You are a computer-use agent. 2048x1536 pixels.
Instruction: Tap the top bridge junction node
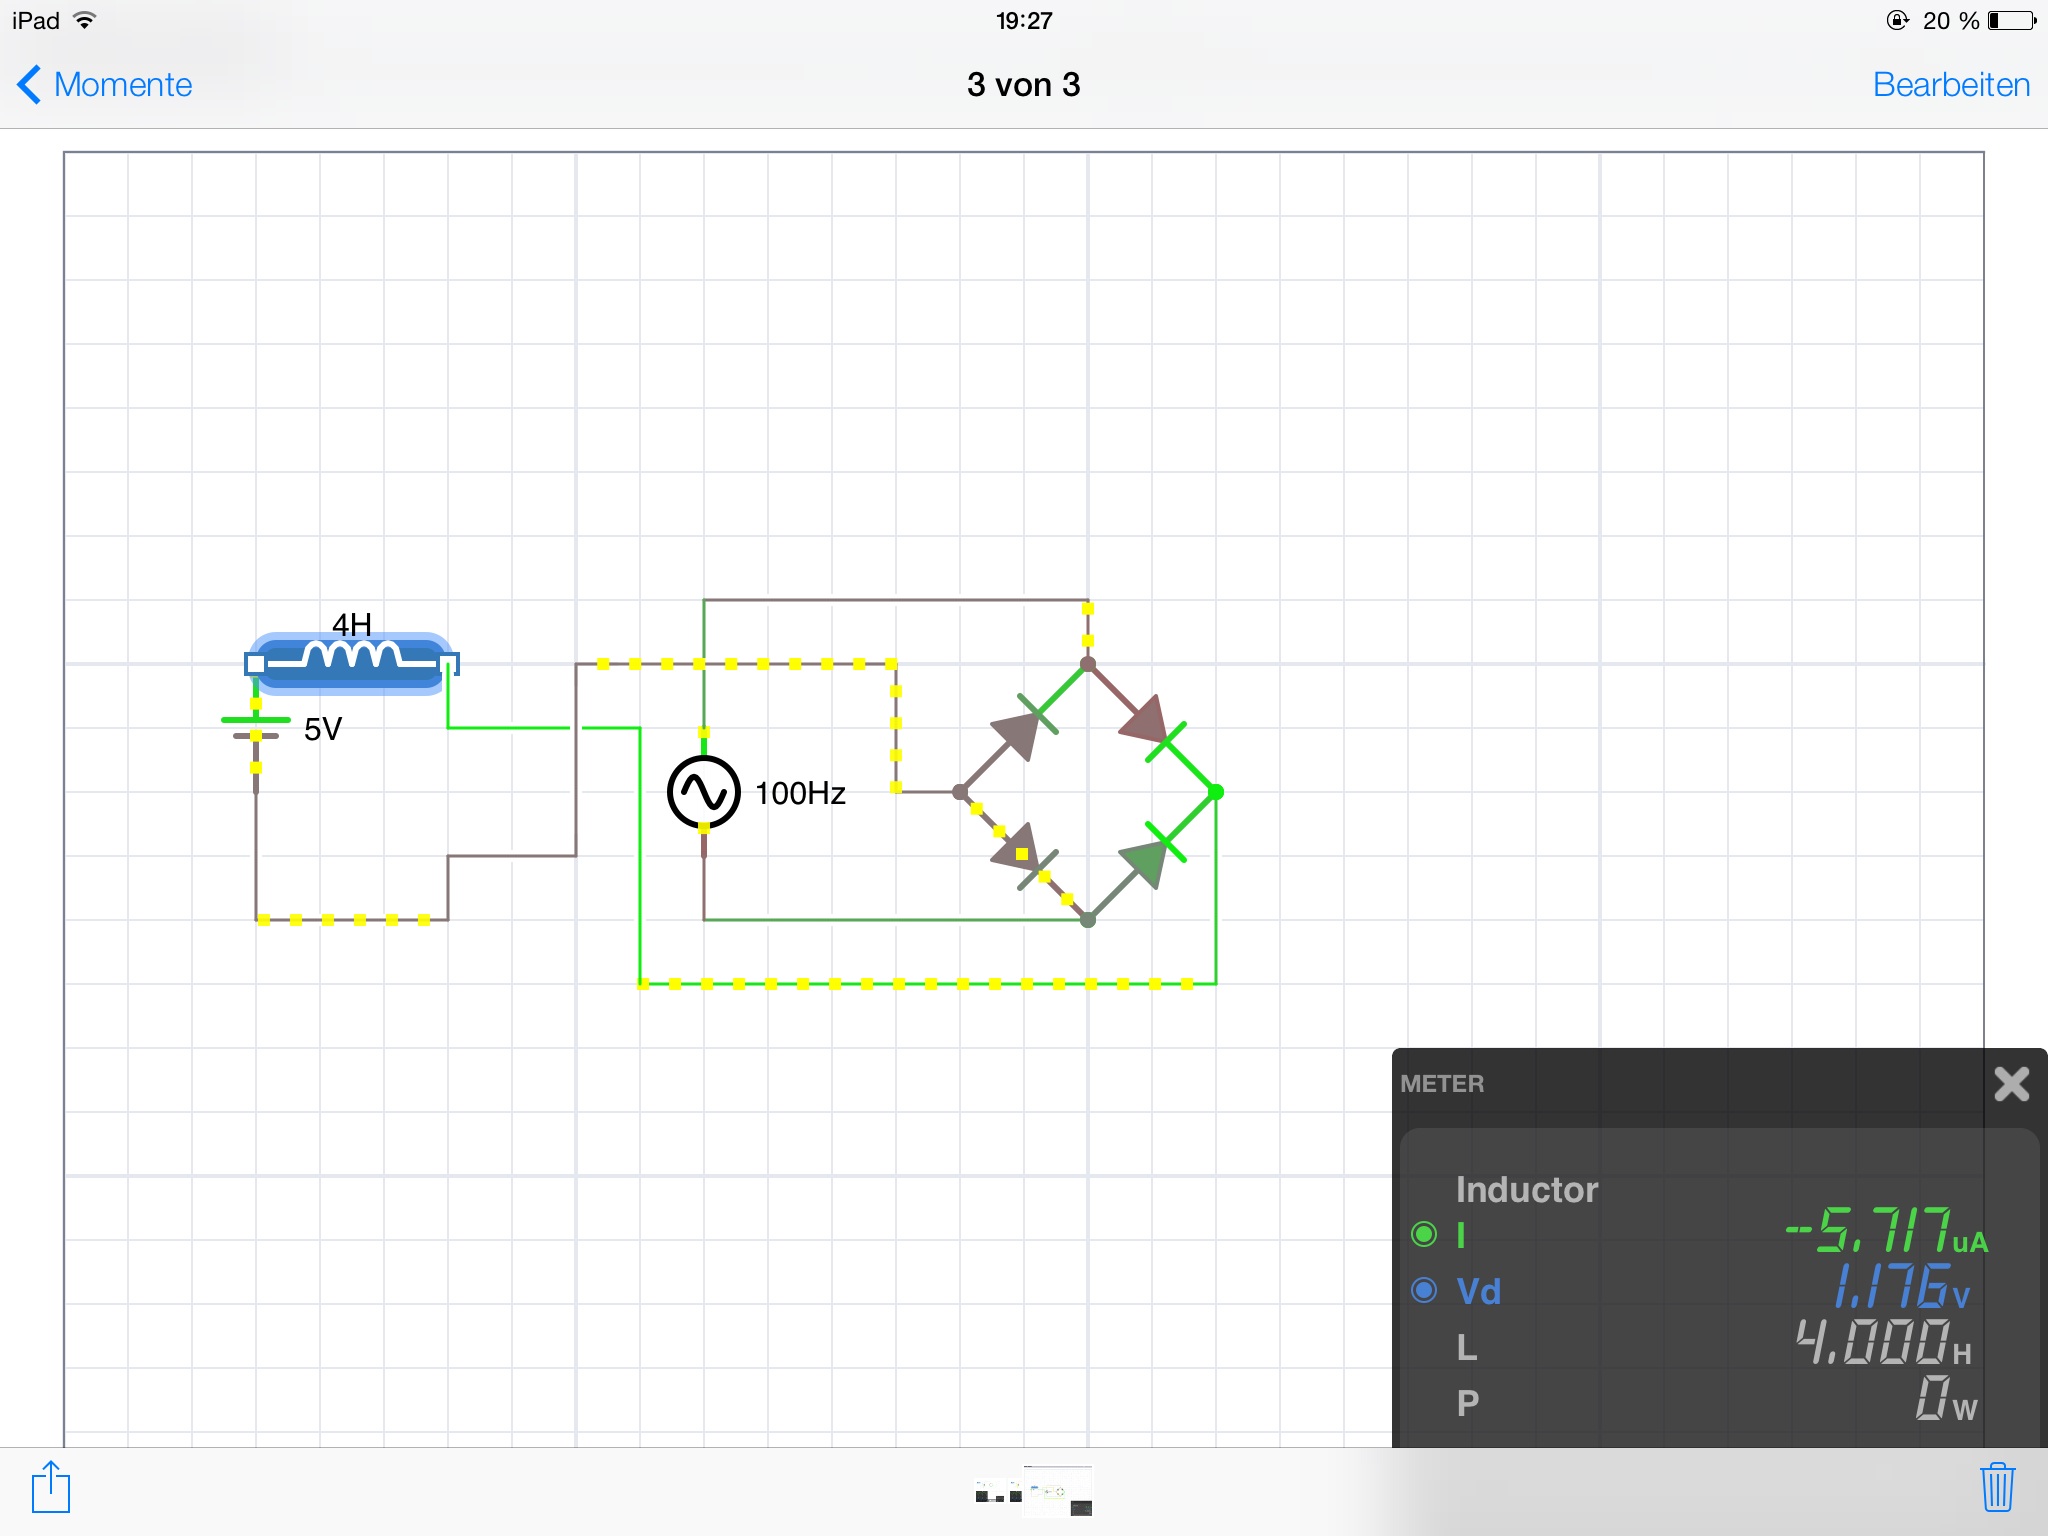(1088, 663)
